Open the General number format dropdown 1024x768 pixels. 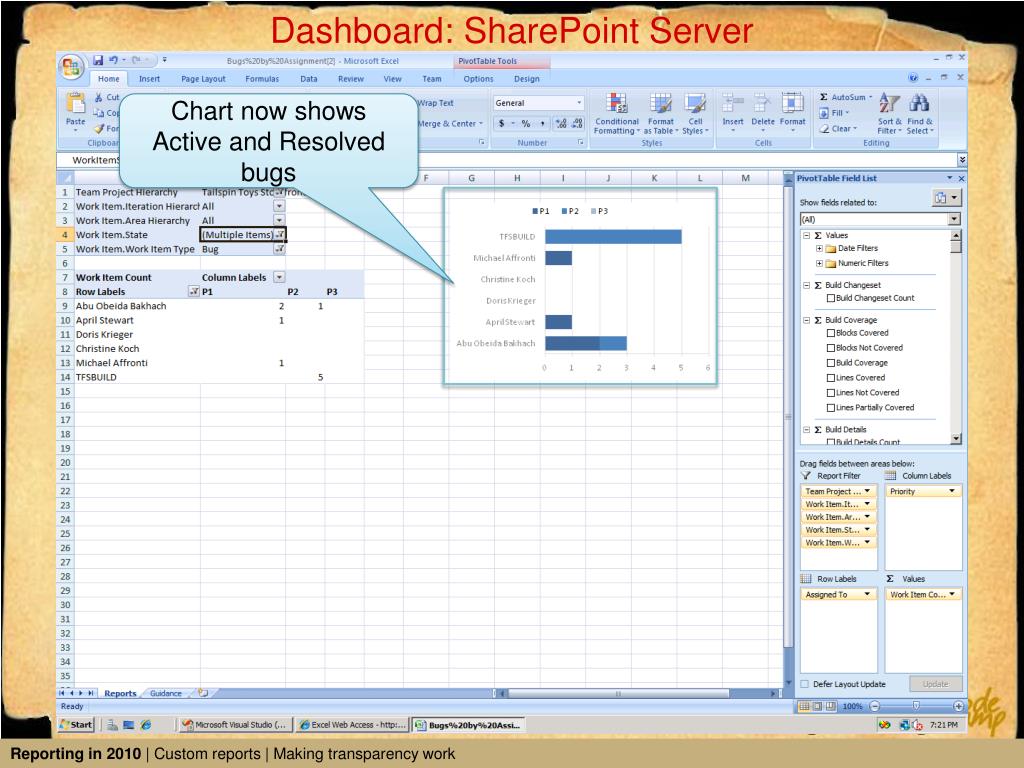579,103
